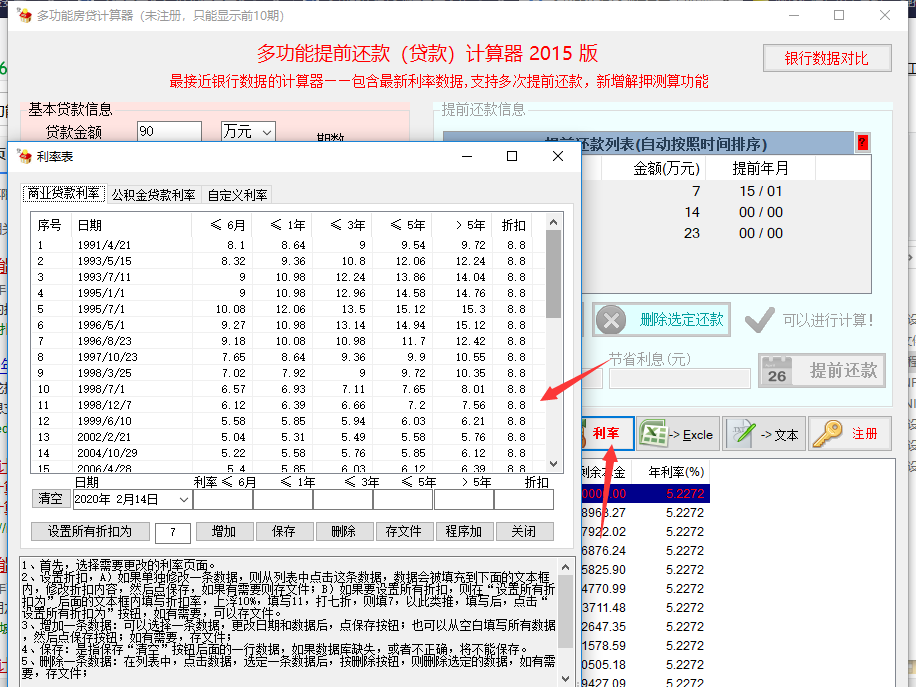Viewport: 916px width, 687px height.
Task: Close the 利率表 dialog with X
Action: coord(558,156)
